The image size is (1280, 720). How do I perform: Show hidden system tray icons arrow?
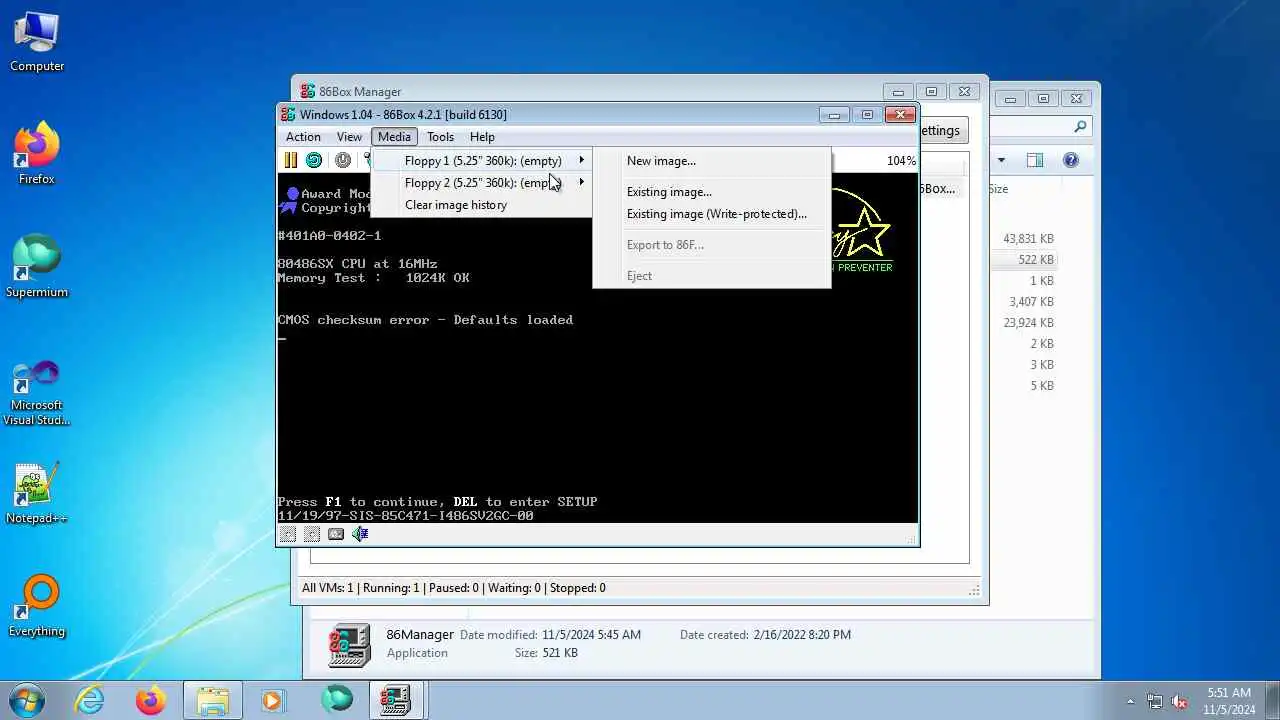[x=1131, y=701]
